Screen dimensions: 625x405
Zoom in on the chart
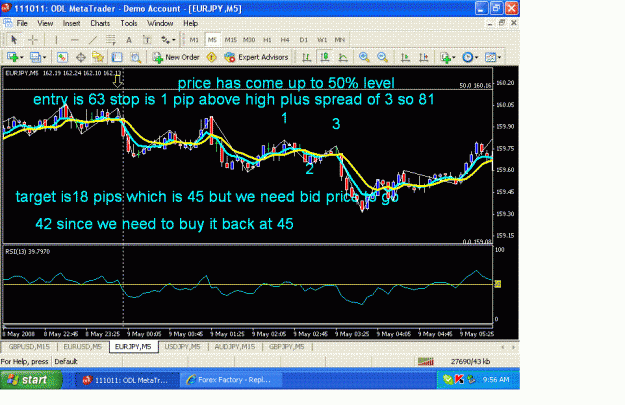tap(364, 57)
